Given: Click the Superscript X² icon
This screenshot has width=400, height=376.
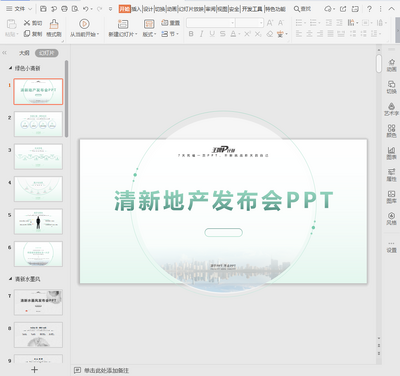Looking at the screenshot, I should pyautogui.click(x=247, y=34).
